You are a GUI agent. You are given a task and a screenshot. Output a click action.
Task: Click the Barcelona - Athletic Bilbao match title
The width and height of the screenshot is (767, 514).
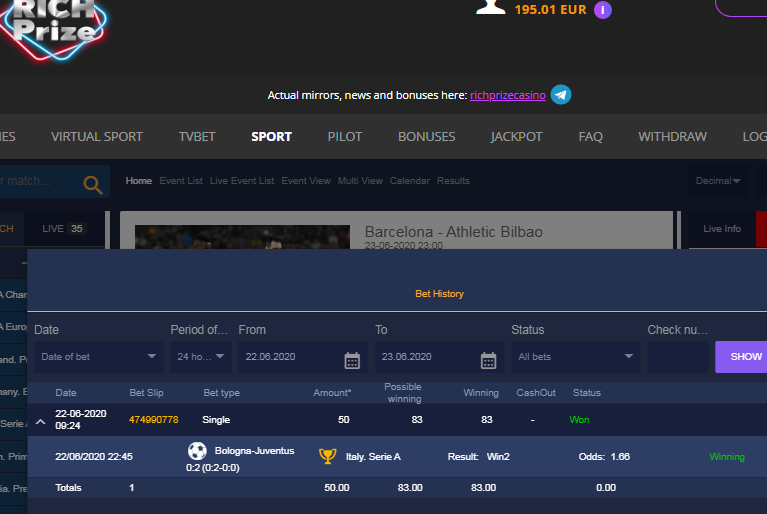pos(453,232)
